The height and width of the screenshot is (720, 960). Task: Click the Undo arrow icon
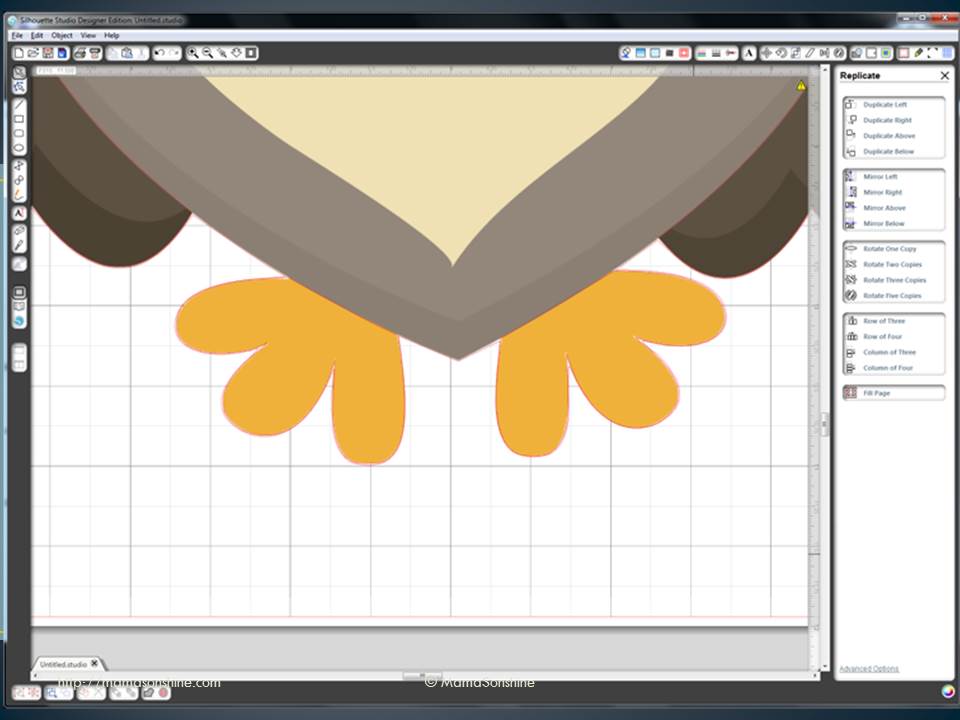tap(159, 53)
